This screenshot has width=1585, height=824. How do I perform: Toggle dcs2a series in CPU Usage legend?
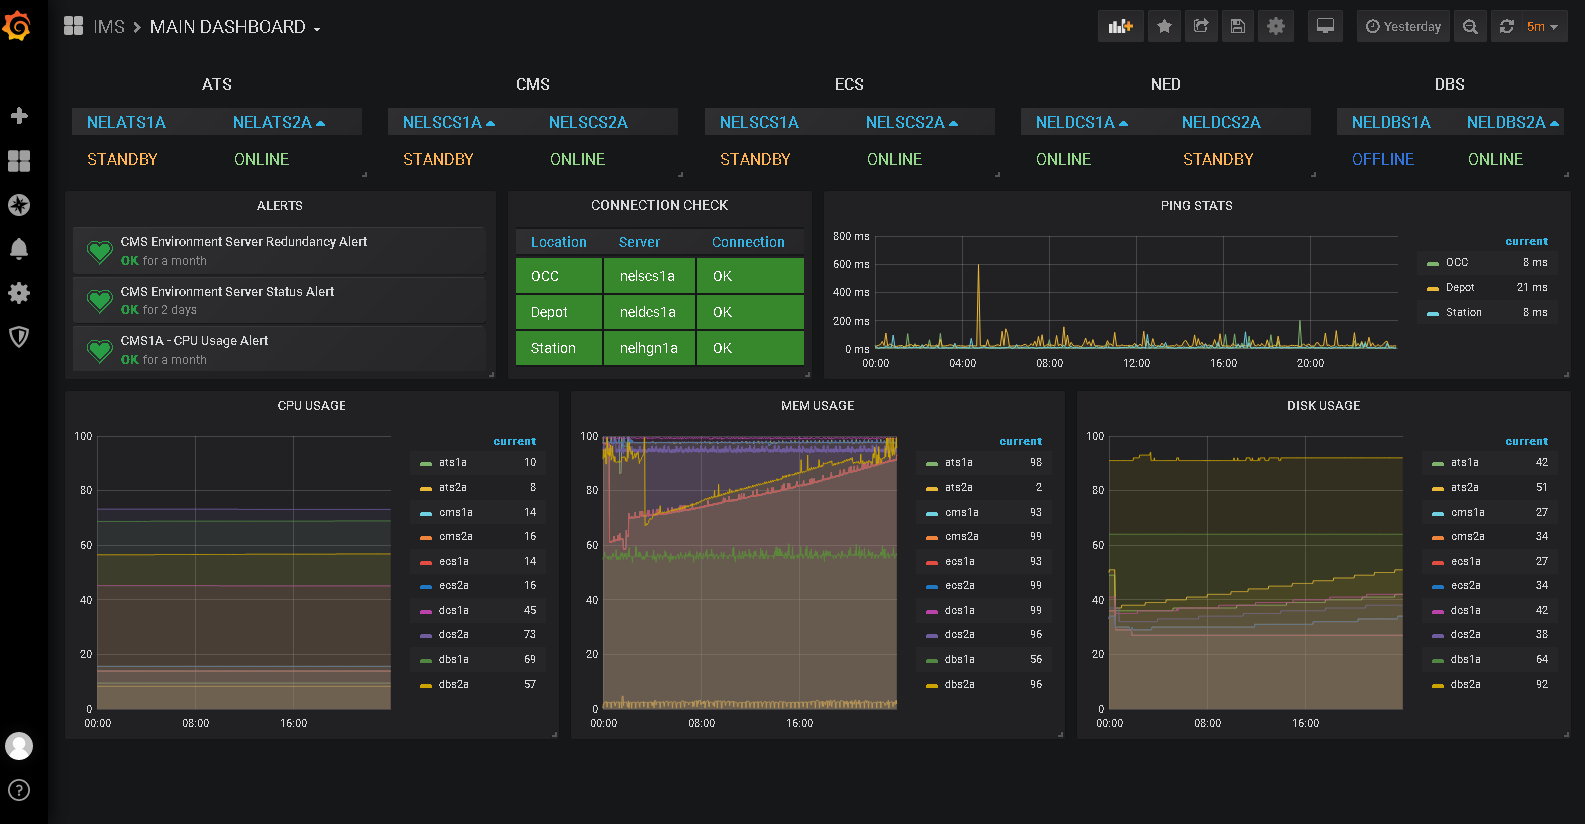(x=454, y=634)
